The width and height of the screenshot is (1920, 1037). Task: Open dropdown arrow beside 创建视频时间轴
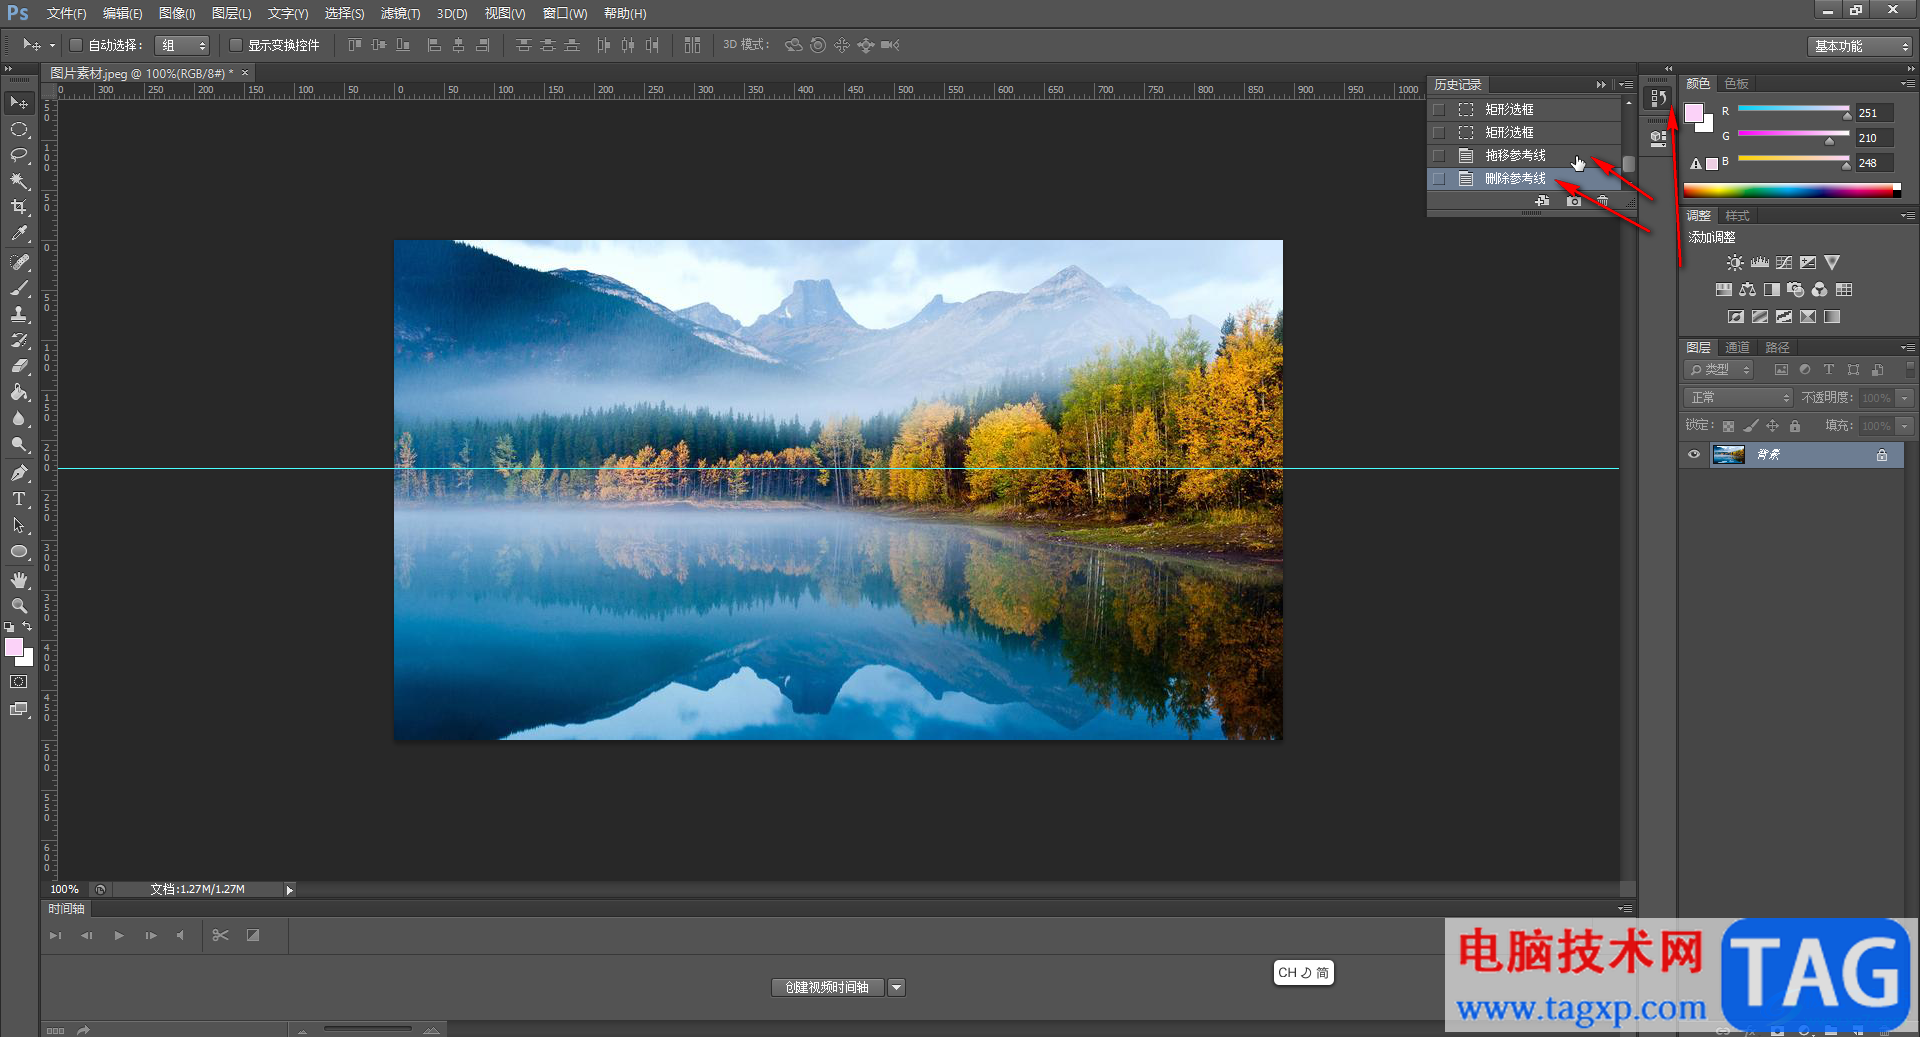tap(897, 988)
